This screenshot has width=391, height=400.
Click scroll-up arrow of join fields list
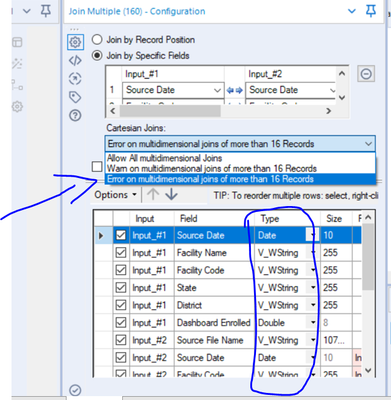pyautogui.click(x=342, y=73)
